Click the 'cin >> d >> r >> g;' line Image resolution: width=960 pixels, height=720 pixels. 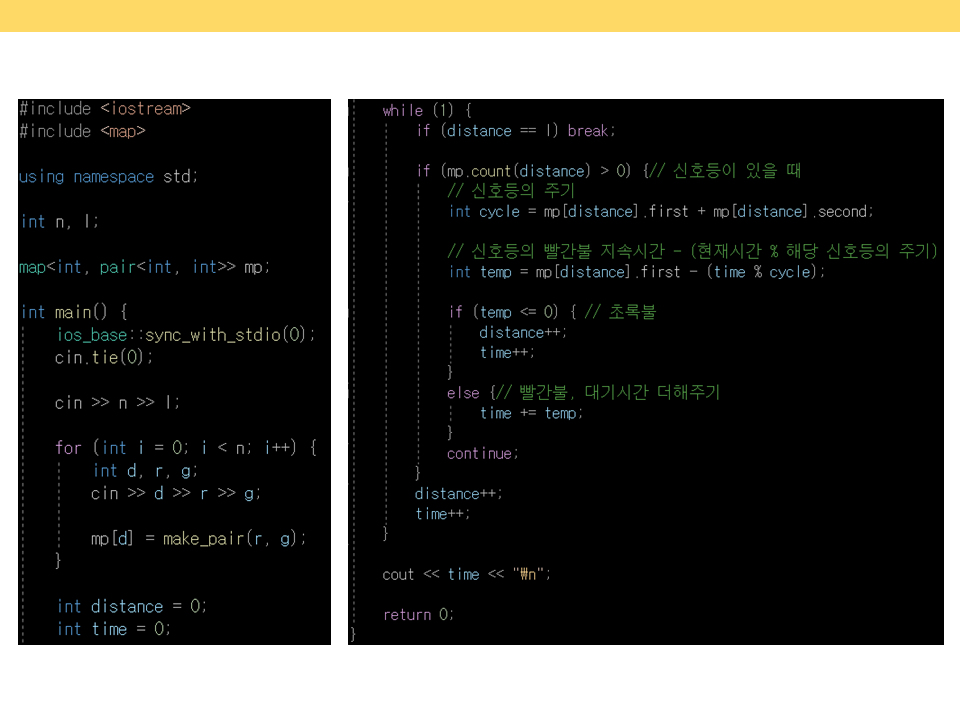click(x=176, y=493)
